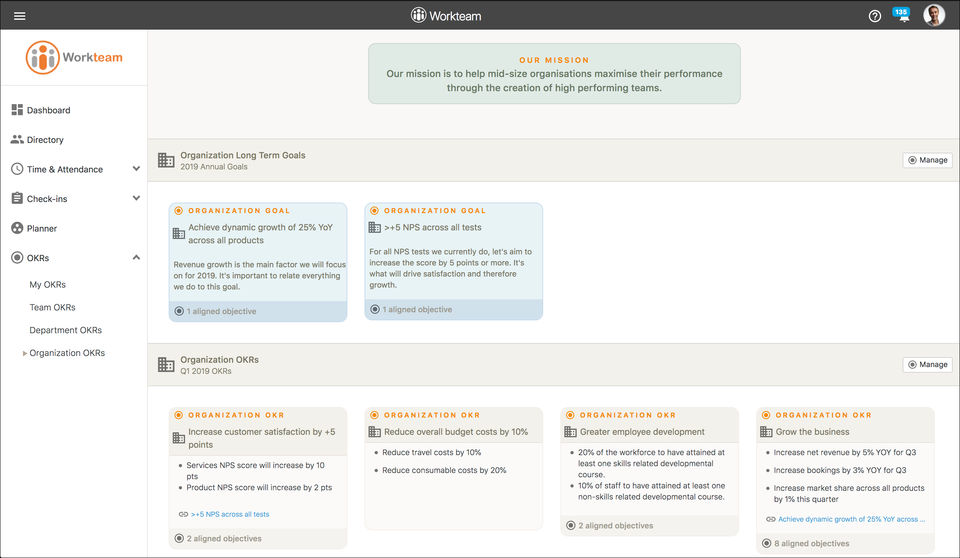Go to My OKRs
Image resolution: width=960 pixels, height=558 pixels.
pyautogui.click(x=48, y=284)
